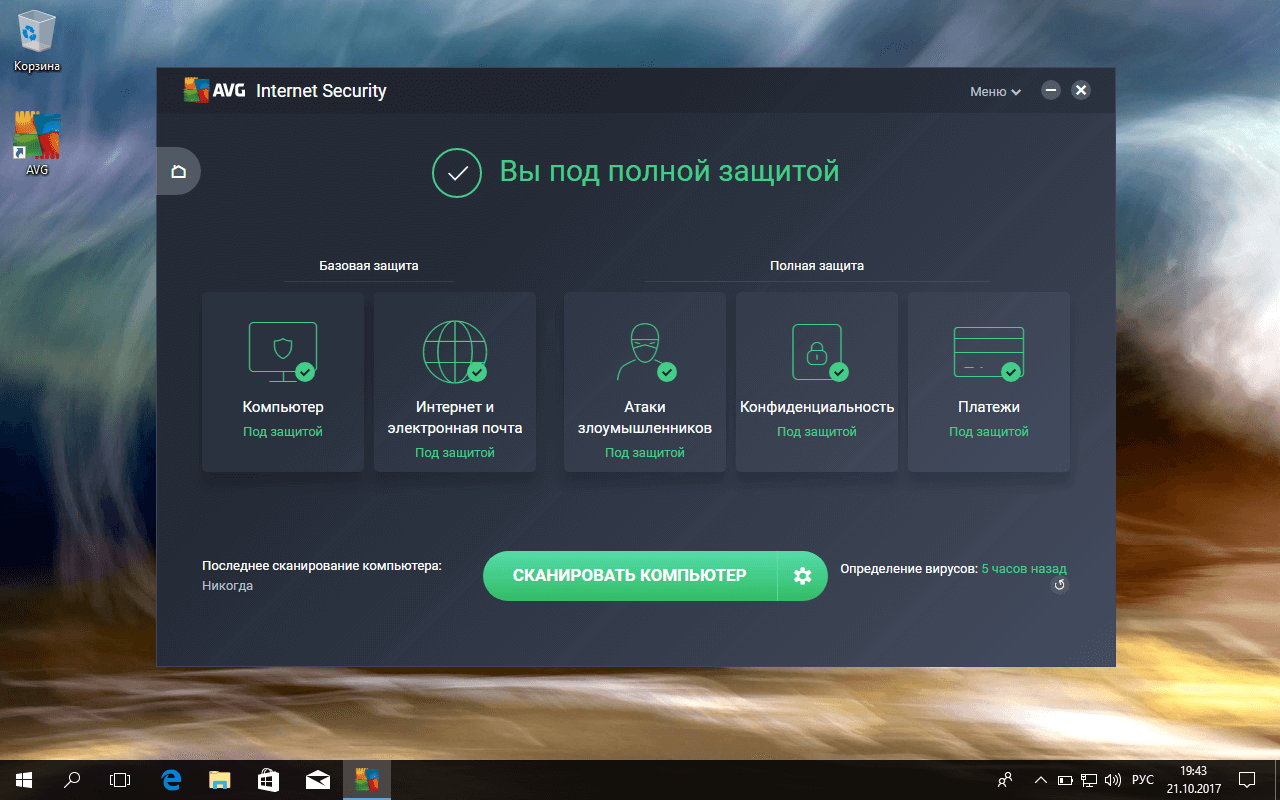
Task: Open Internet and email globe icon
Action: (x=454, y=351)
